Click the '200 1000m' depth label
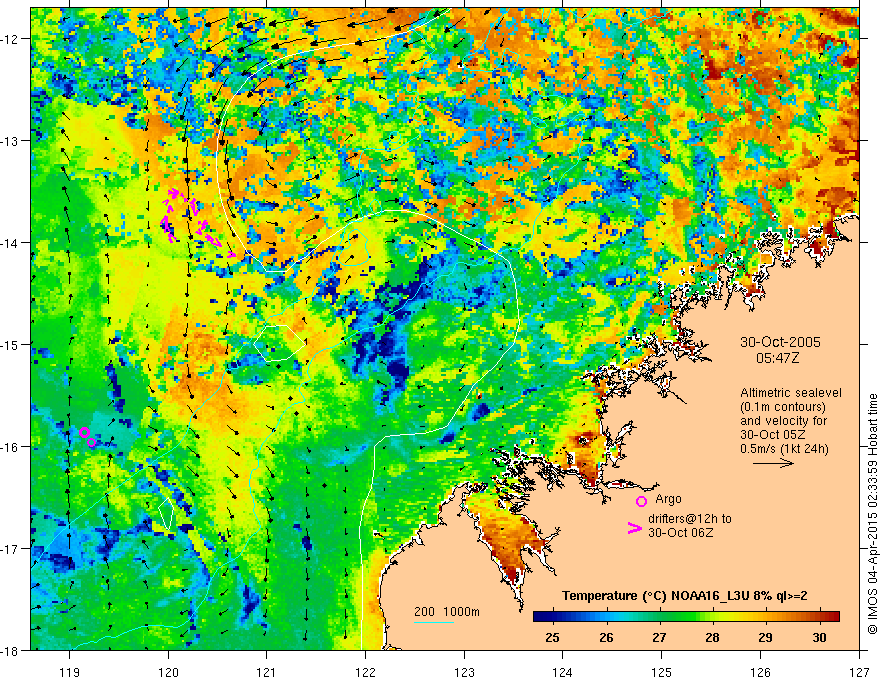This screenshot has height=680, width=880. [447, 612]
